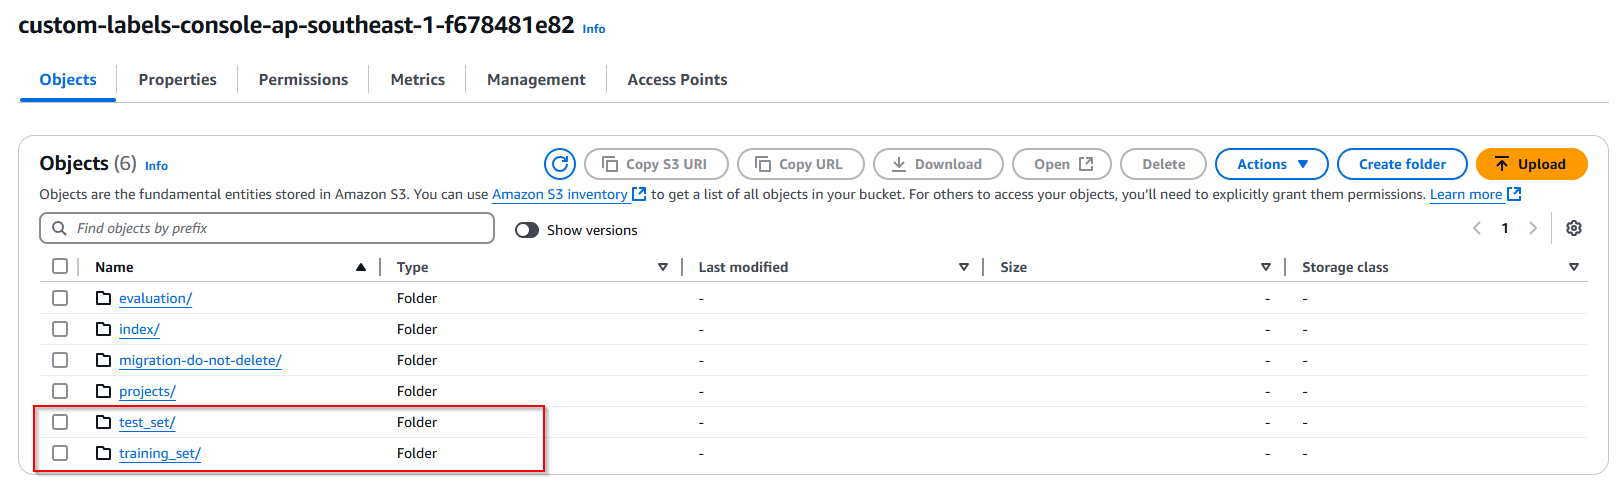Image resolution: width=1621 pixels, height=493 pixels.
Task: Toggle Show versions switch
Action: (x=527, y=230)
